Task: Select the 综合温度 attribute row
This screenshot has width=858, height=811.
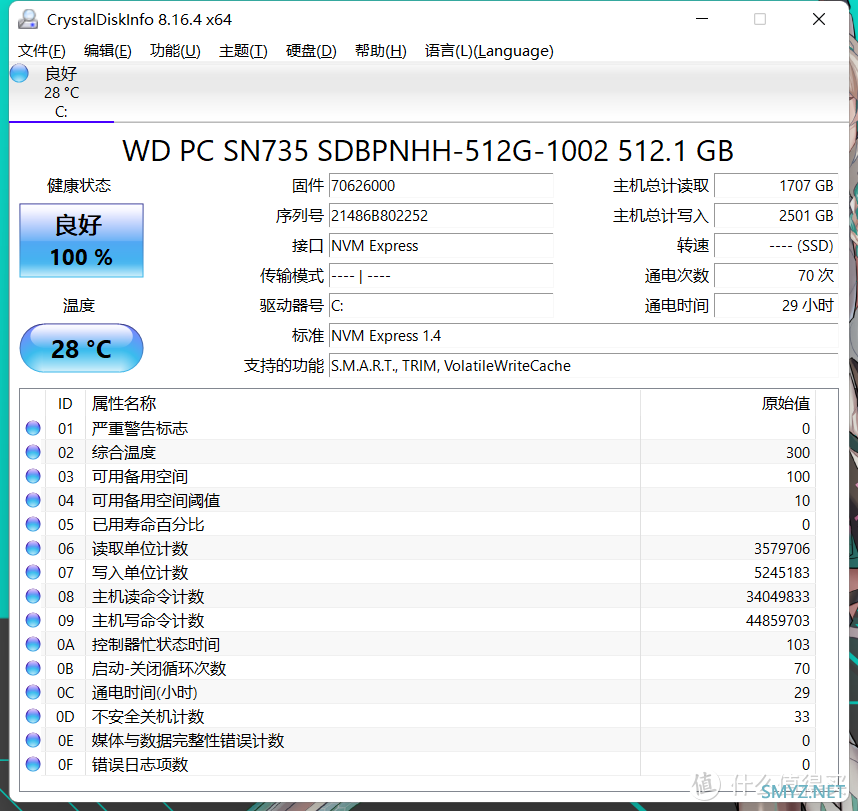Action: [x=418, y=453]
